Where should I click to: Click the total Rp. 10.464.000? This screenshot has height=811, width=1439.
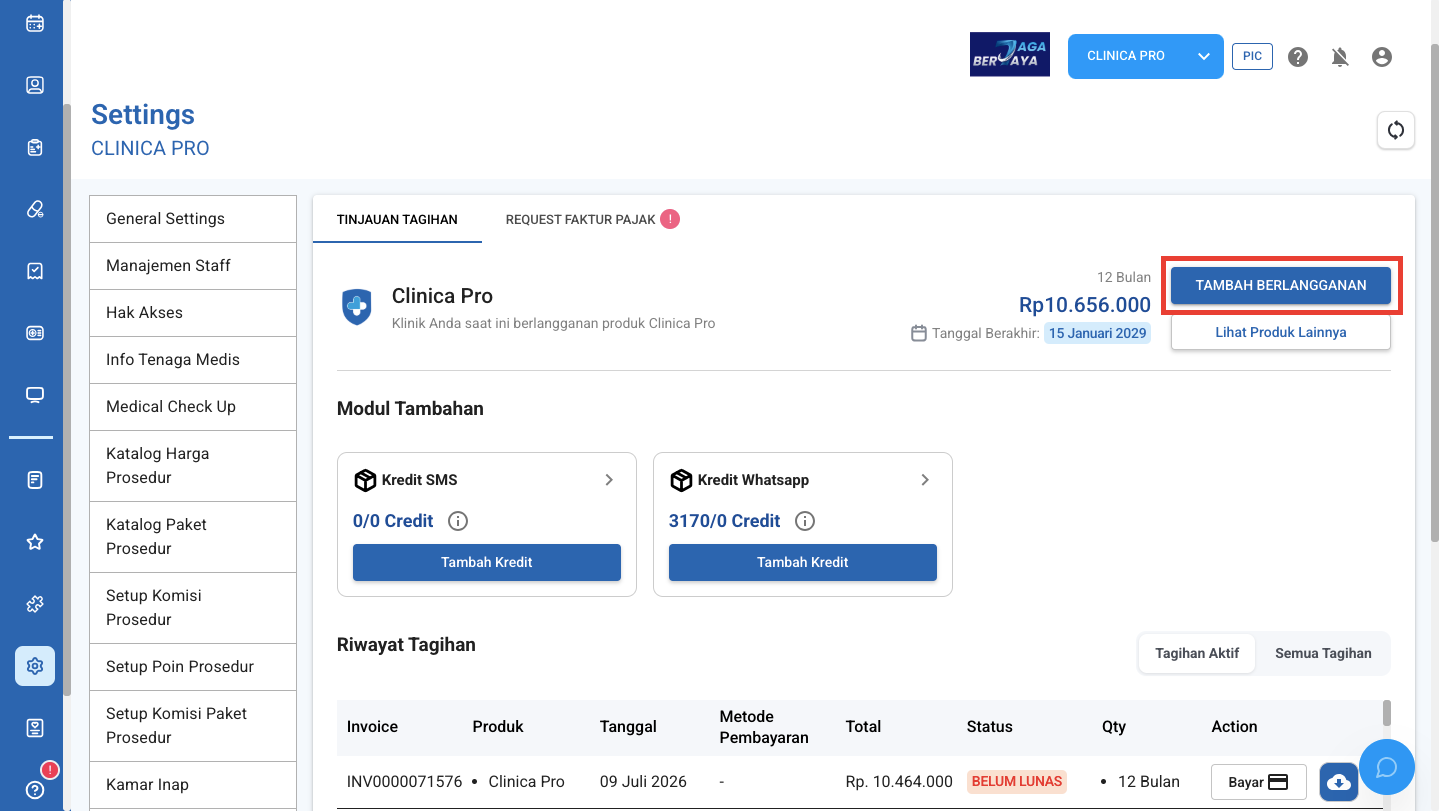(899, 782)
